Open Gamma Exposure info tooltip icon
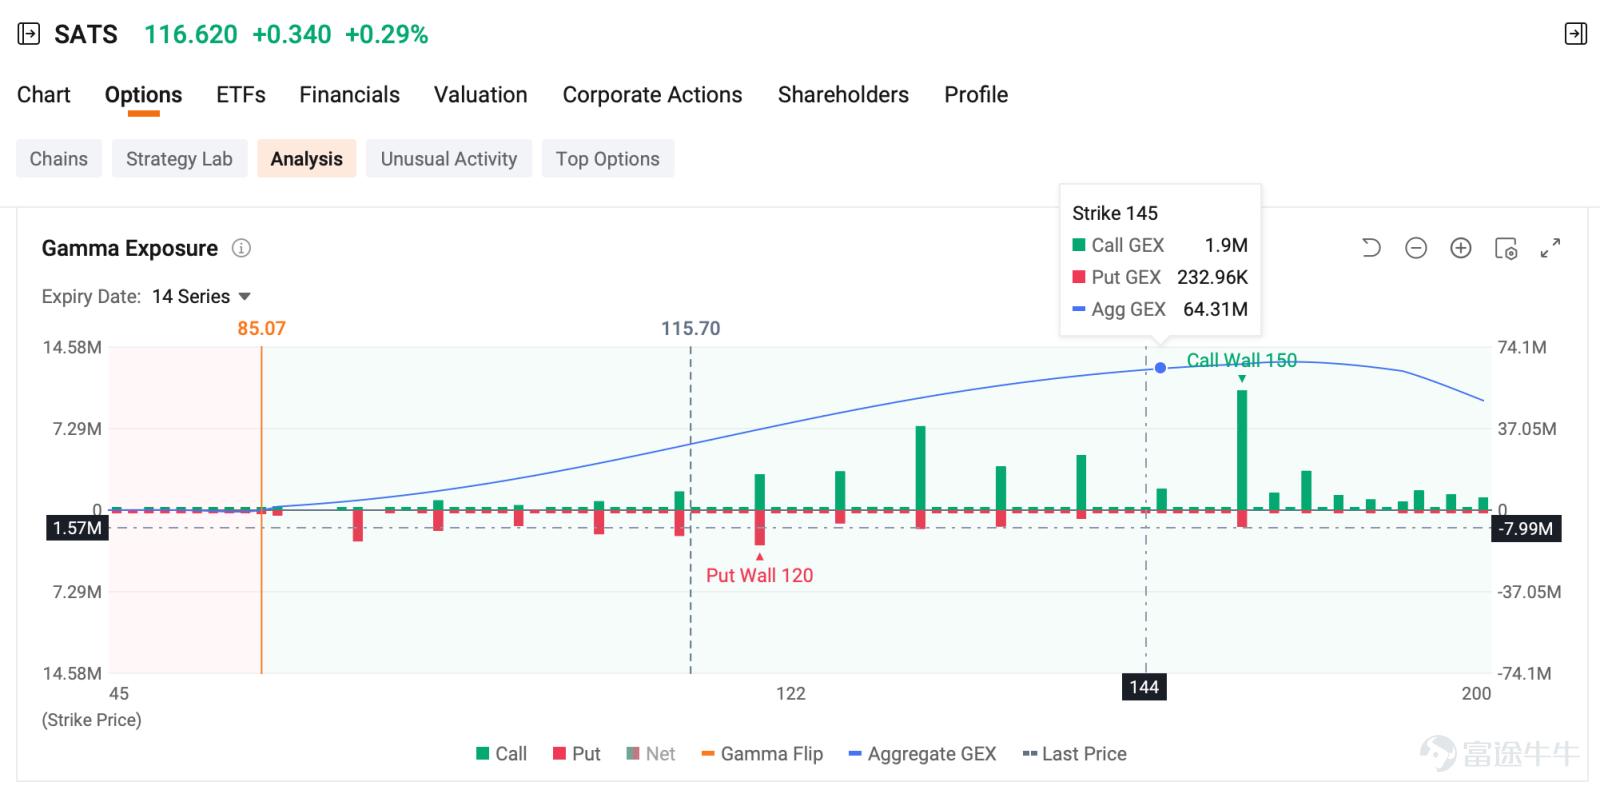This screenshot has width=1600, height=790. (241, 248)
